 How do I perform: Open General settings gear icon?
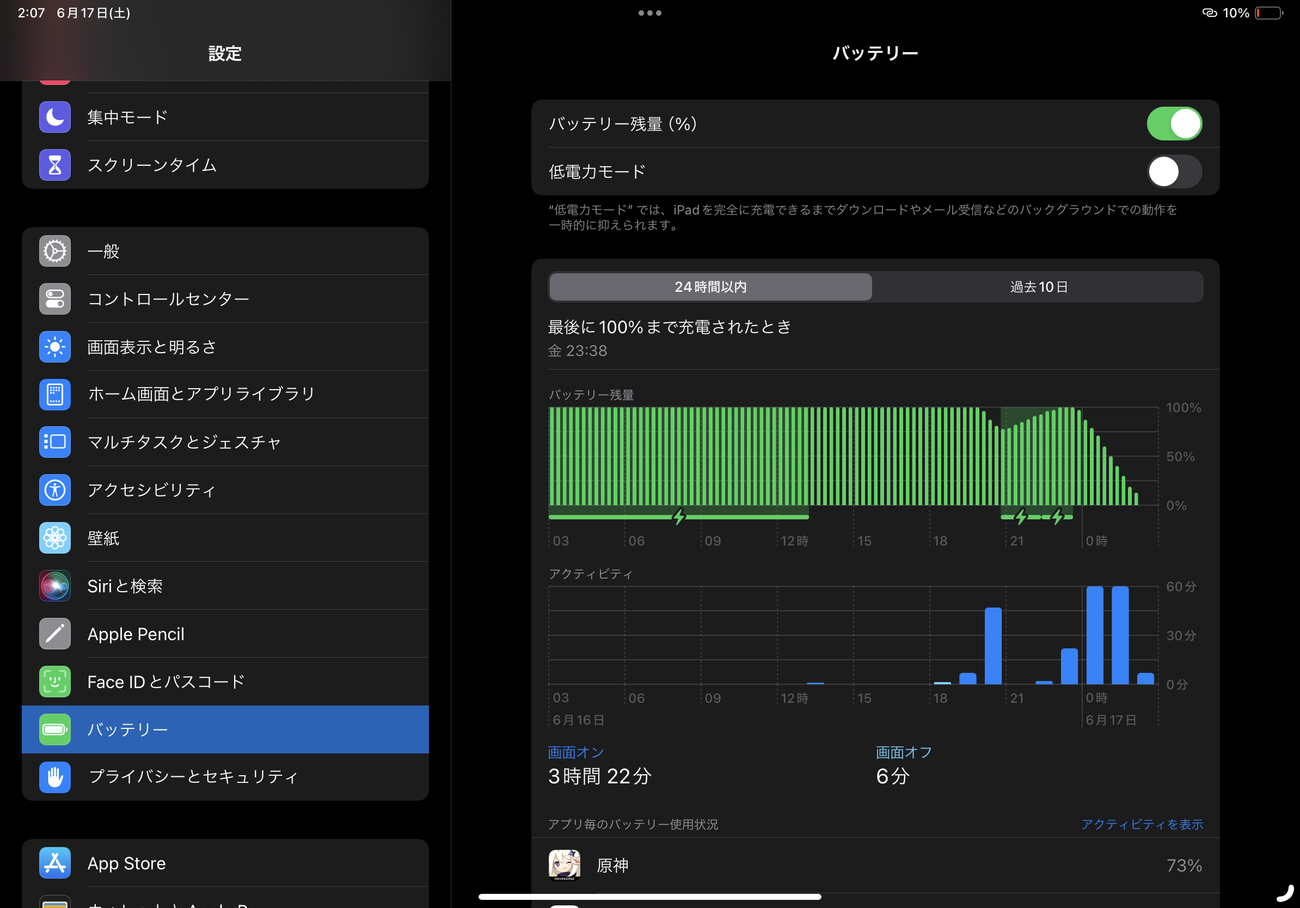click(54, 251)
